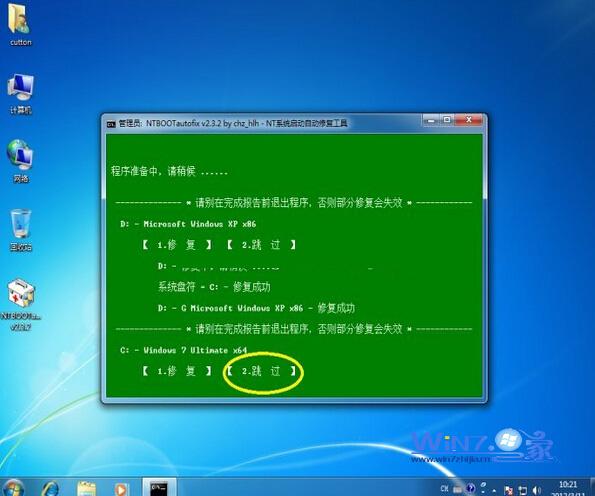The image size is (595, 496).
Task: Expand hidden tray icons arrow
Action: pyautogui.click(x=494, y=490)
